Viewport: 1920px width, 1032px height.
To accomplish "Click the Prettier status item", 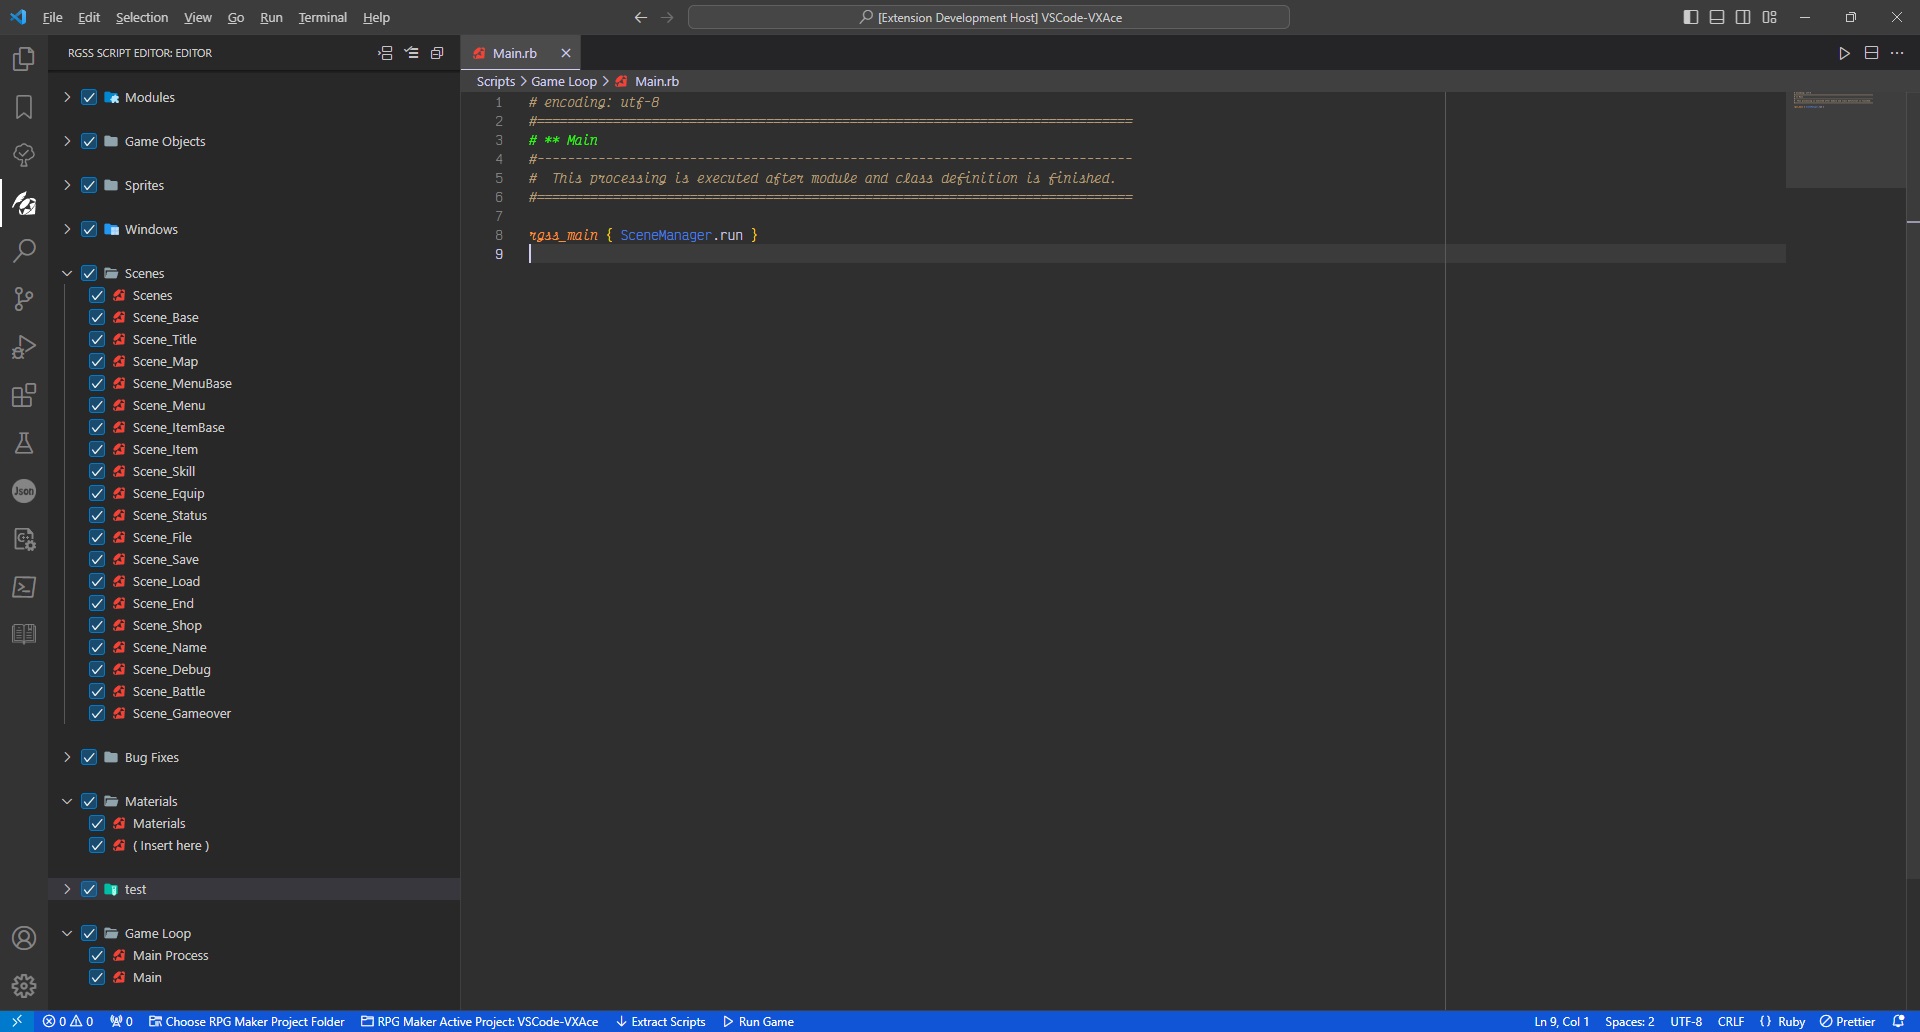I will [x=1847, y=1021].
